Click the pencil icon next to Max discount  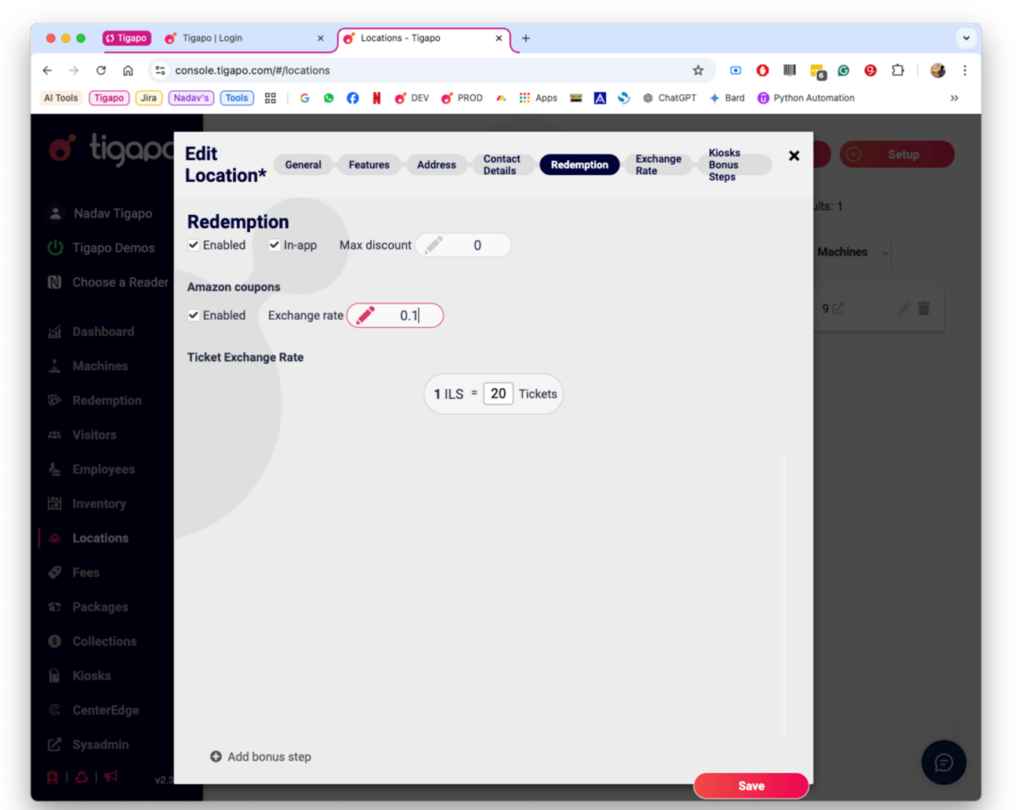[435, 245]
